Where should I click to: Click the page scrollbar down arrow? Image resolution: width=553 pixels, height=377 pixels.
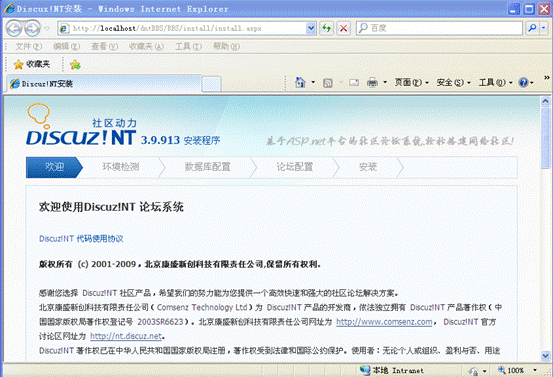point(545,356)
